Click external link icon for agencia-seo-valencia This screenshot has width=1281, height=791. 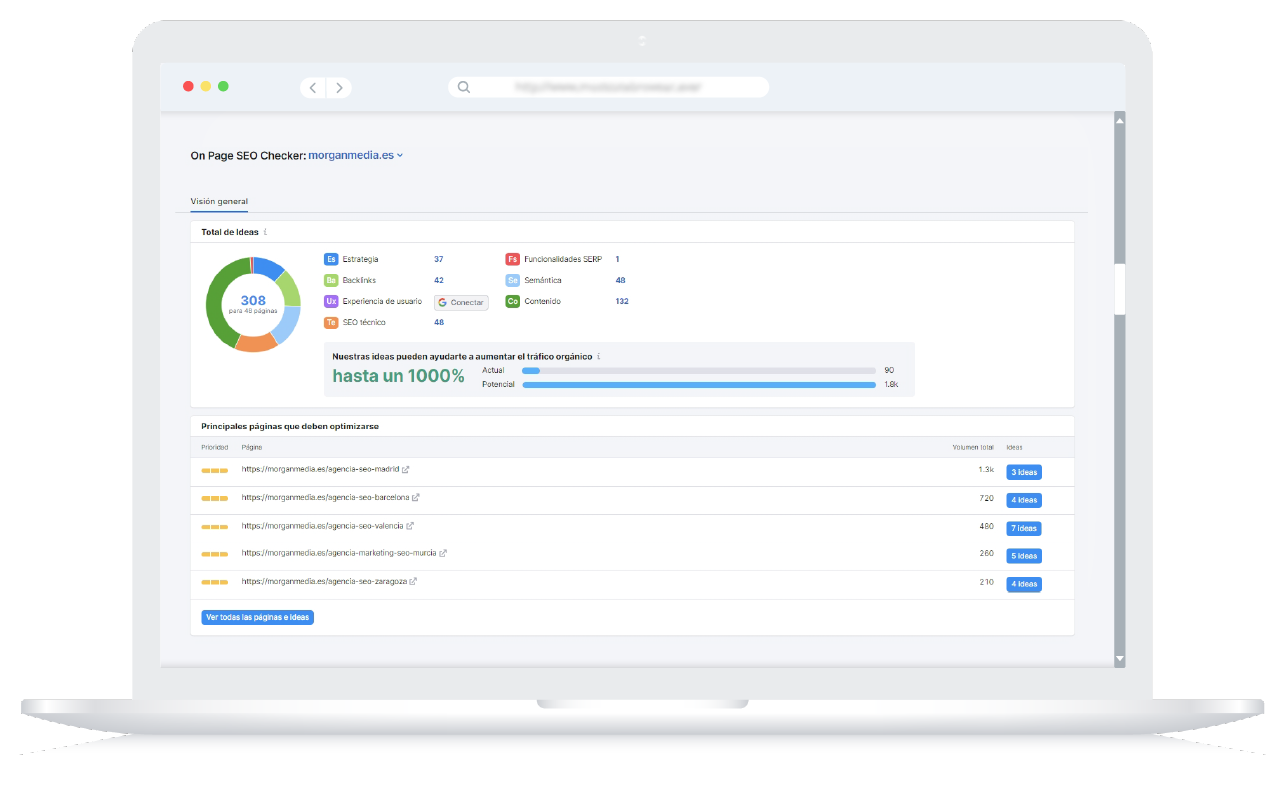coord(410,525)
